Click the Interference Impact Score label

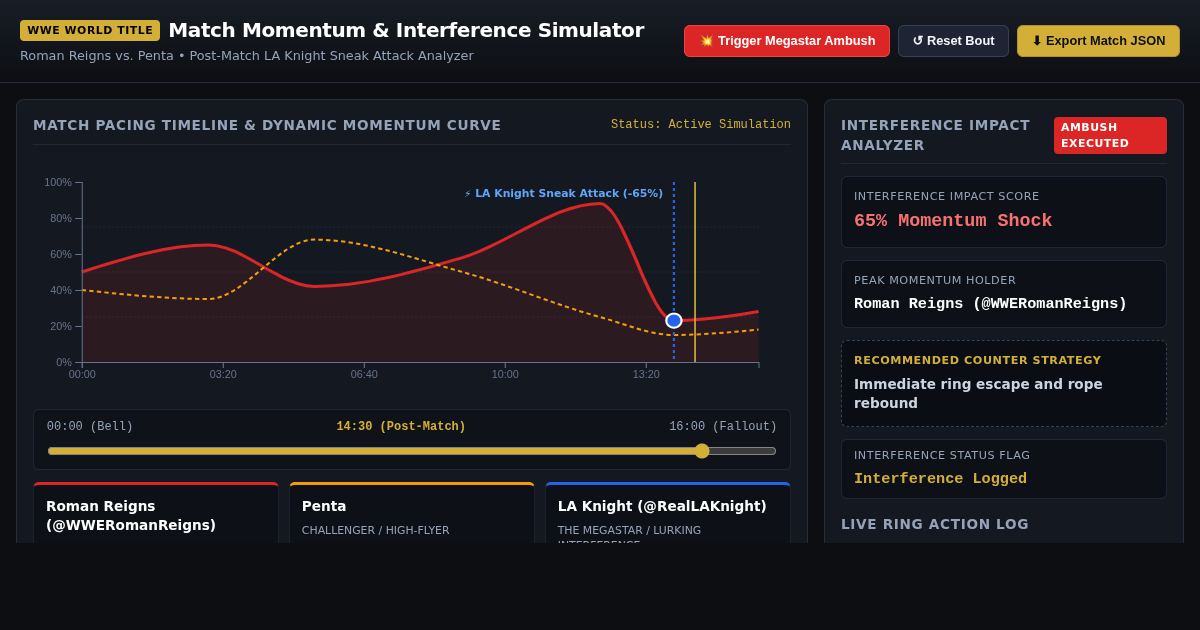click(947, 197)
